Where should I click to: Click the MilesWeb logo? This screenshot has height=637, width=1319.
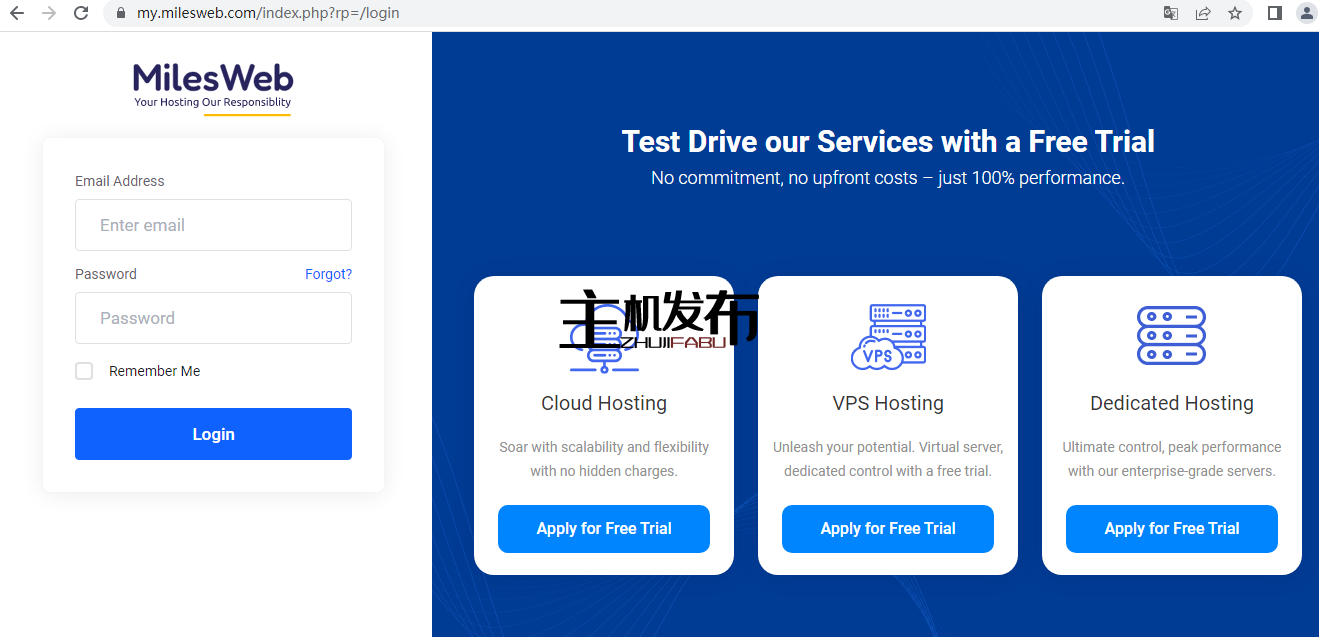coord(213,86)
